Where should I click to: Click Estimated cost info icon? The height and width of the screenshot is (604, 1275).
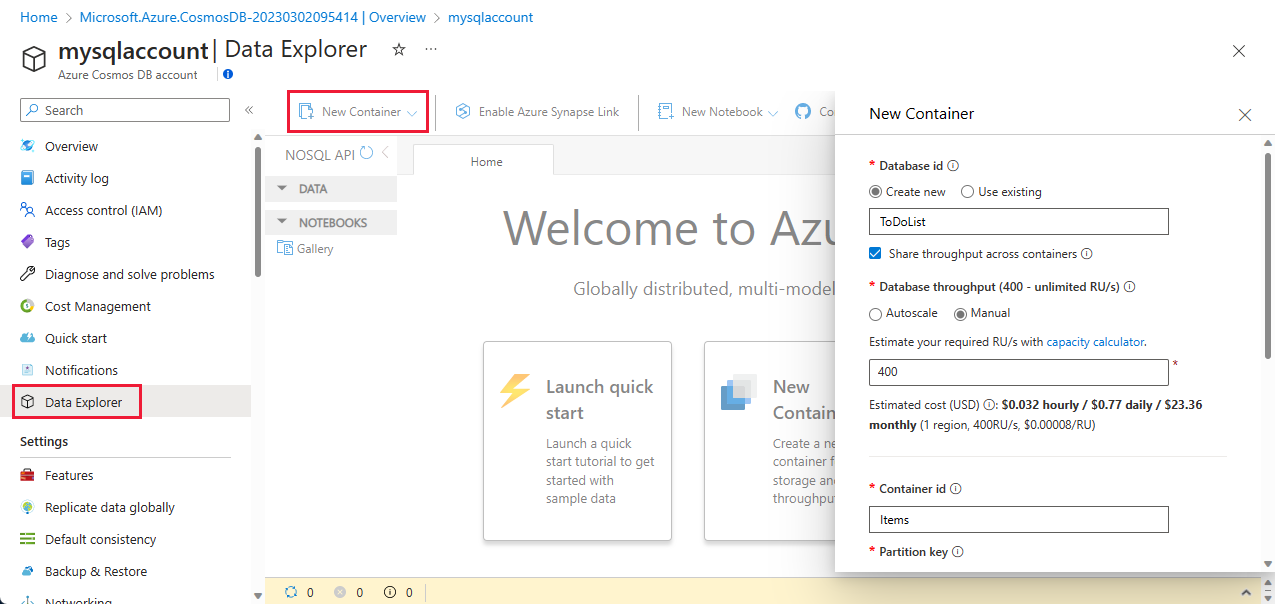tap(988, 405)
